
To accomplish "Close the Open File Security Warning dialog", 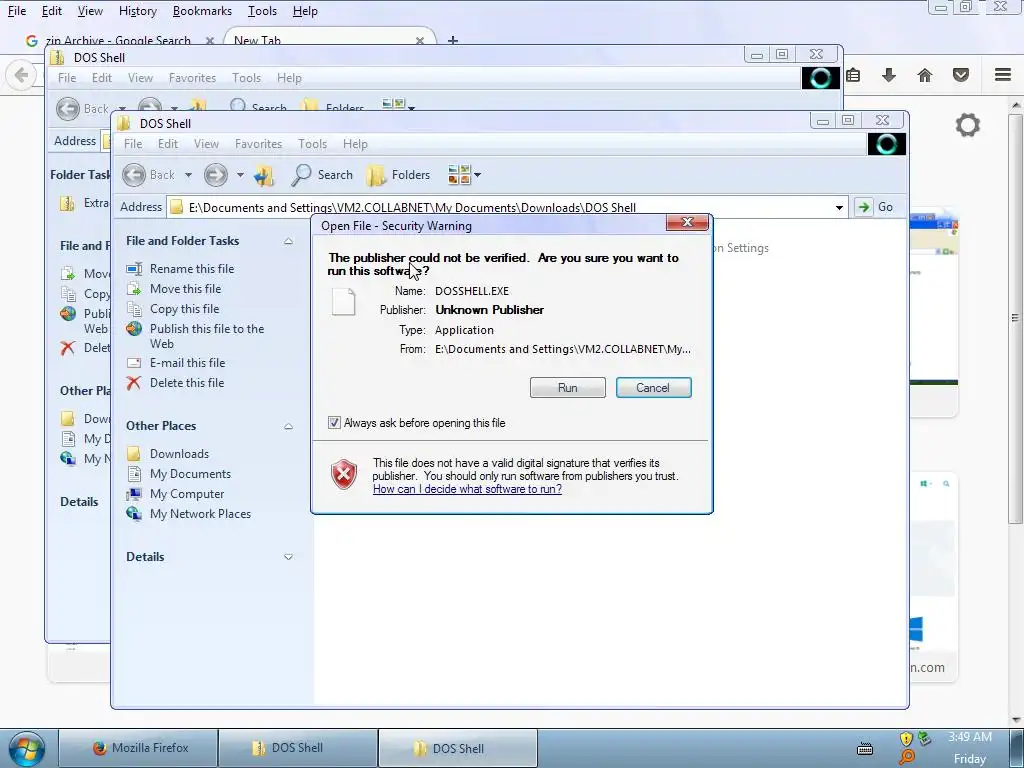I will pos(687,223).
